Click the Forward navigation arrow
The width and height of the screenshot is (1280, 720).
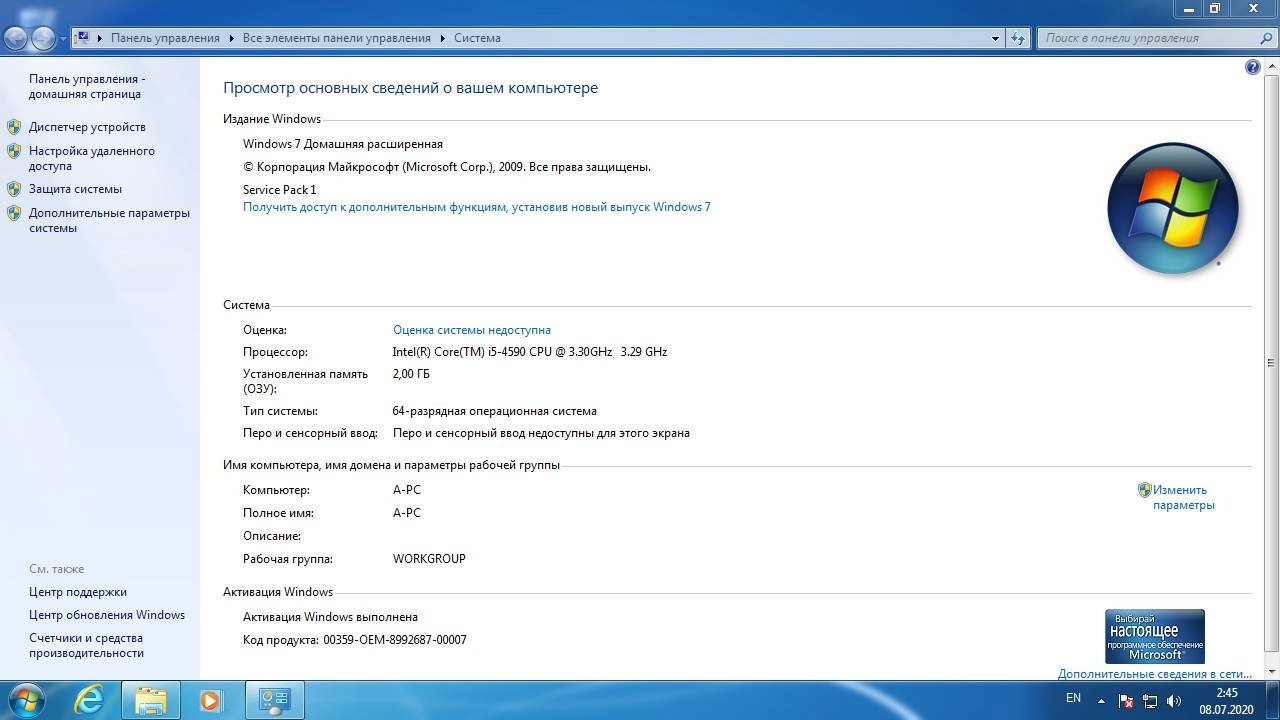pyautogui.click(x=43, y=38)
